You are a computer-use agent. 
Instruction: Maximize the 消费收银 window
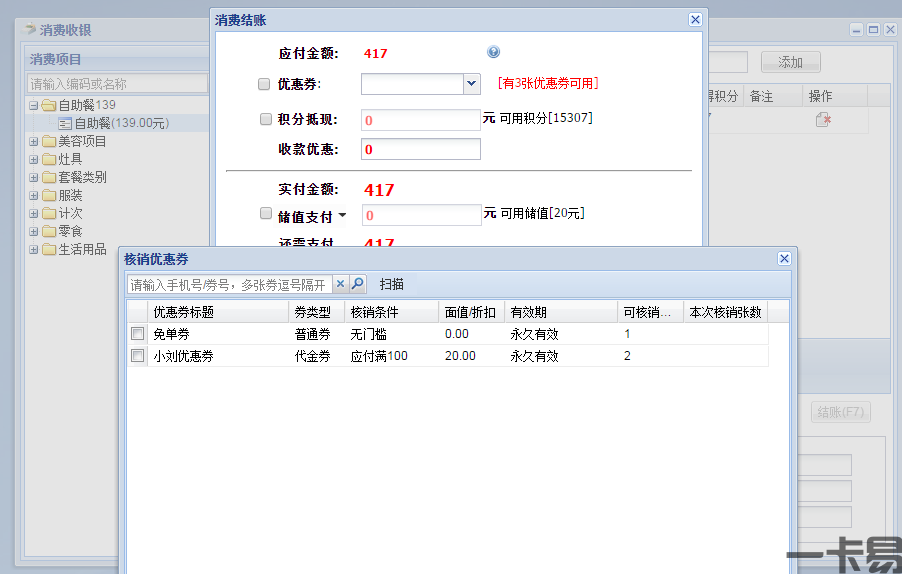(x=873, y=29)
